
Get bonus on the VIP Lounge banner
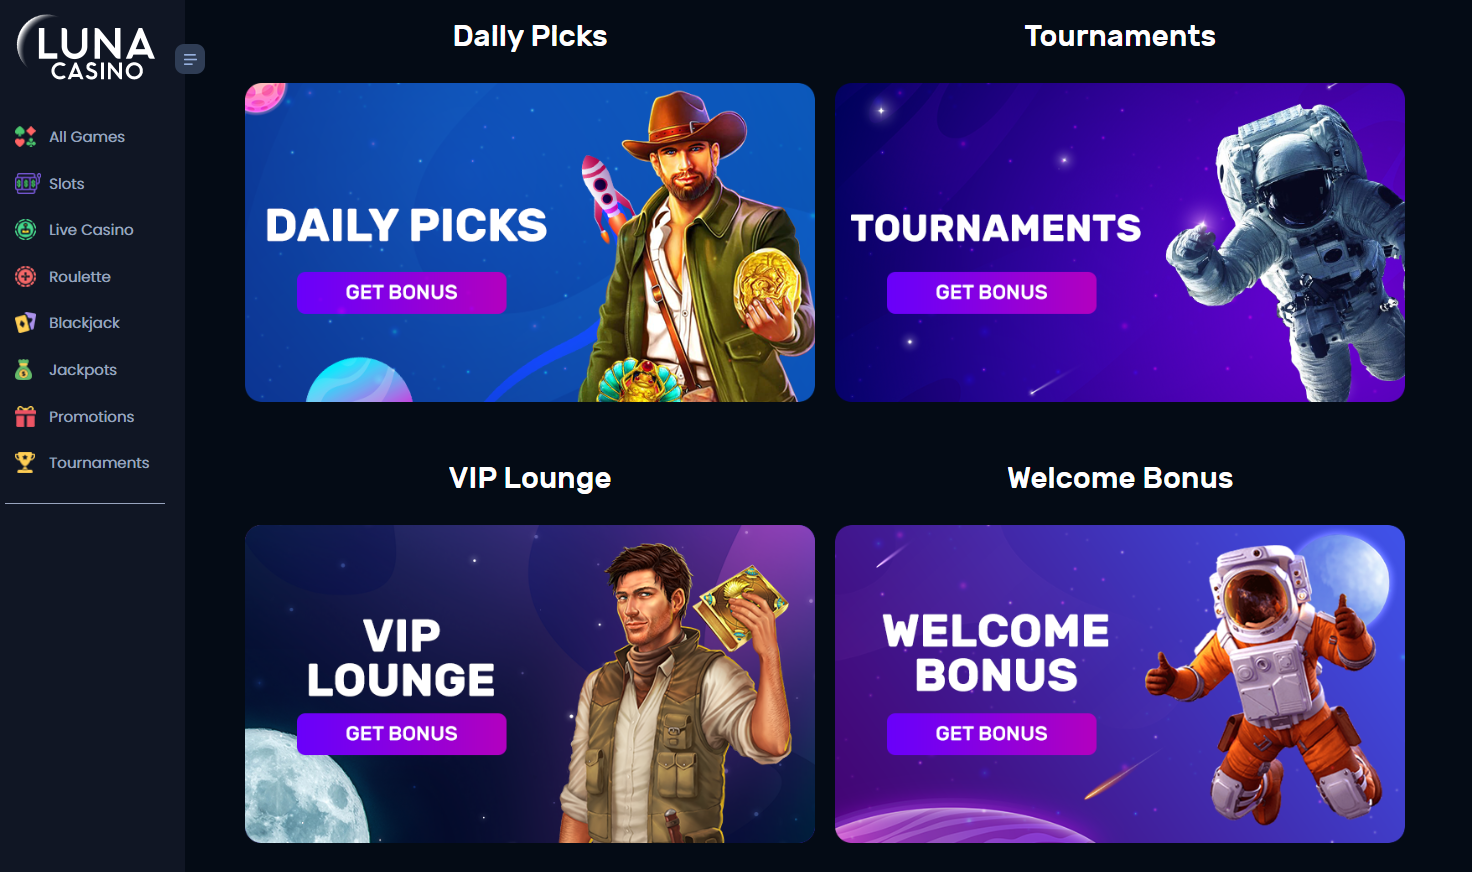[x=402, y=734]
